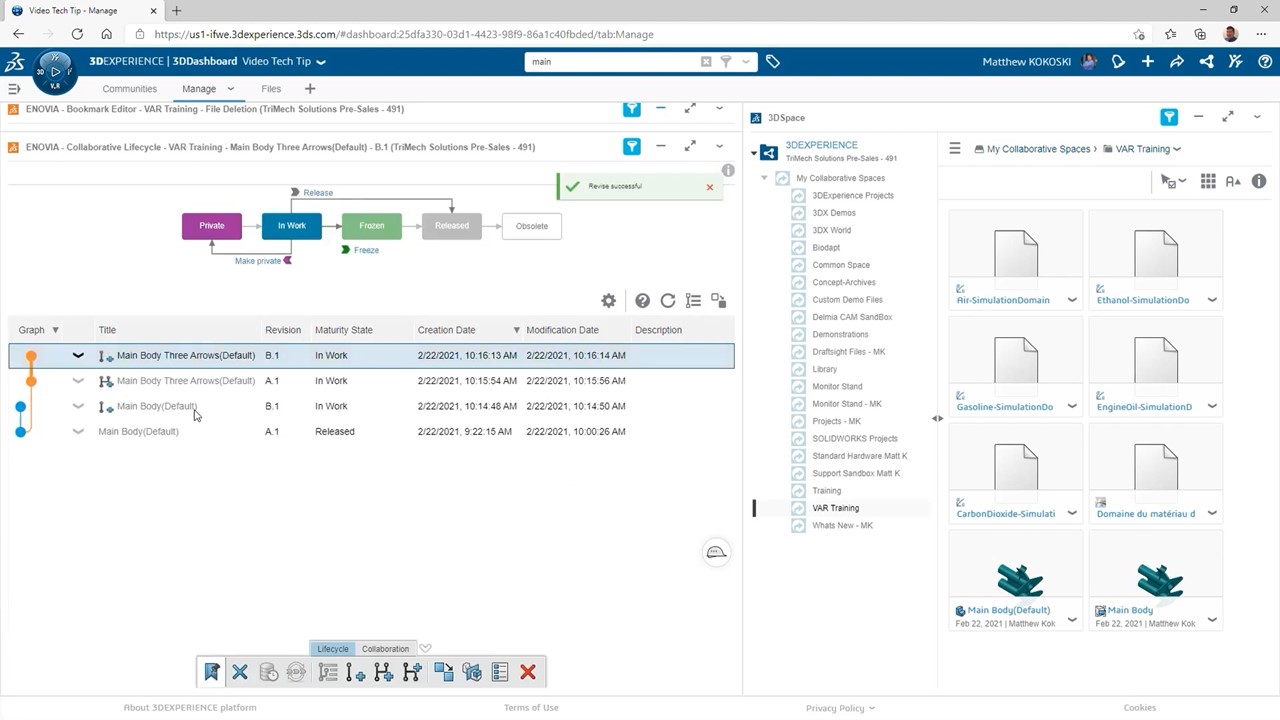Click the New Branch icon in Lifecycle toolbar
The image size is (1280, 720).
click(x=383, y=673)
